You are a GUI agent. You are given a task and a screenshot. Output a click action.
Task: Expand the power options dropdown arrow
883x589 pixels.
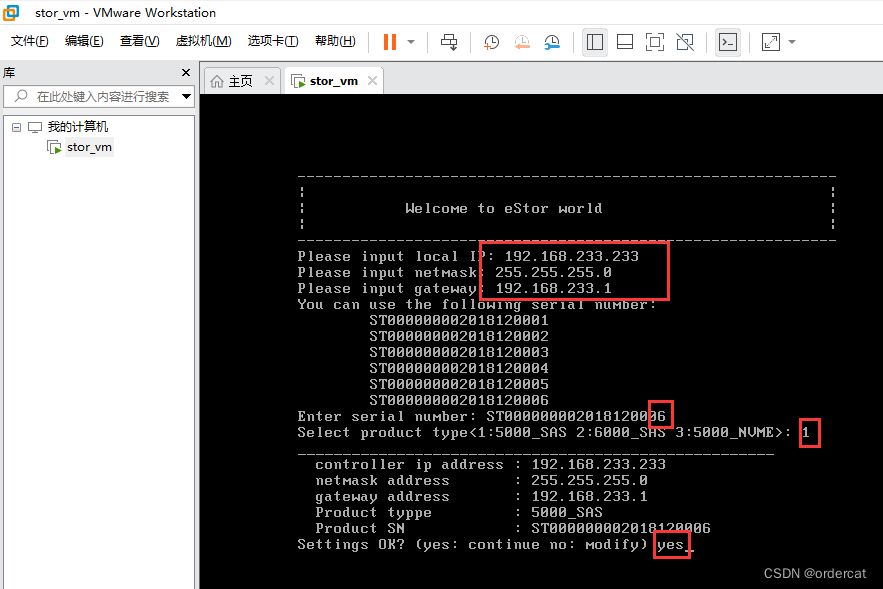411,42
